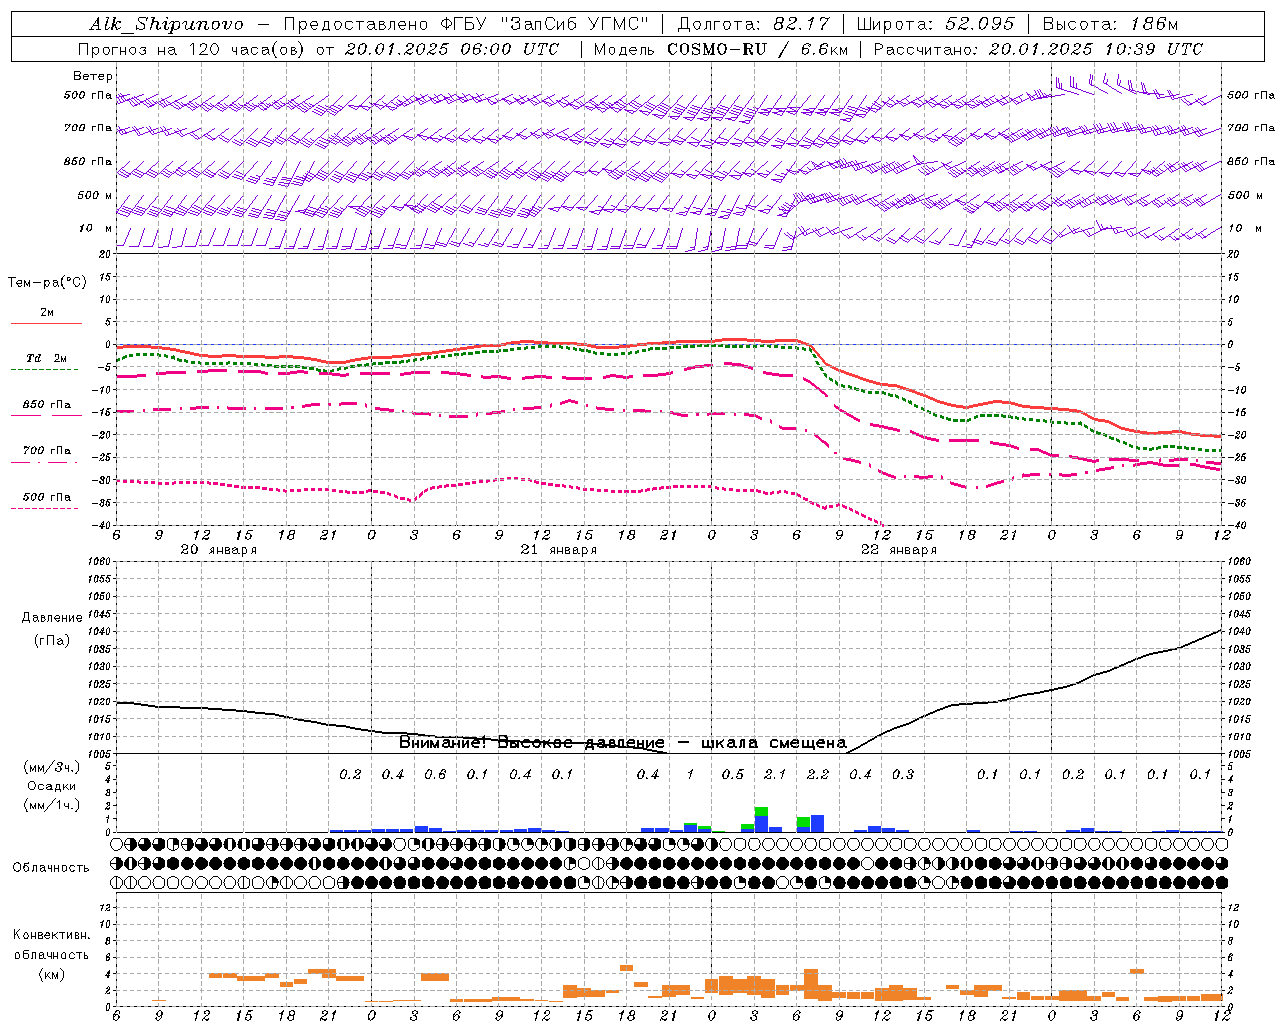The image size is (1280, 1024).
Task: Click the (мм/1ч.) units label
Action: click(x=51, y=805)
